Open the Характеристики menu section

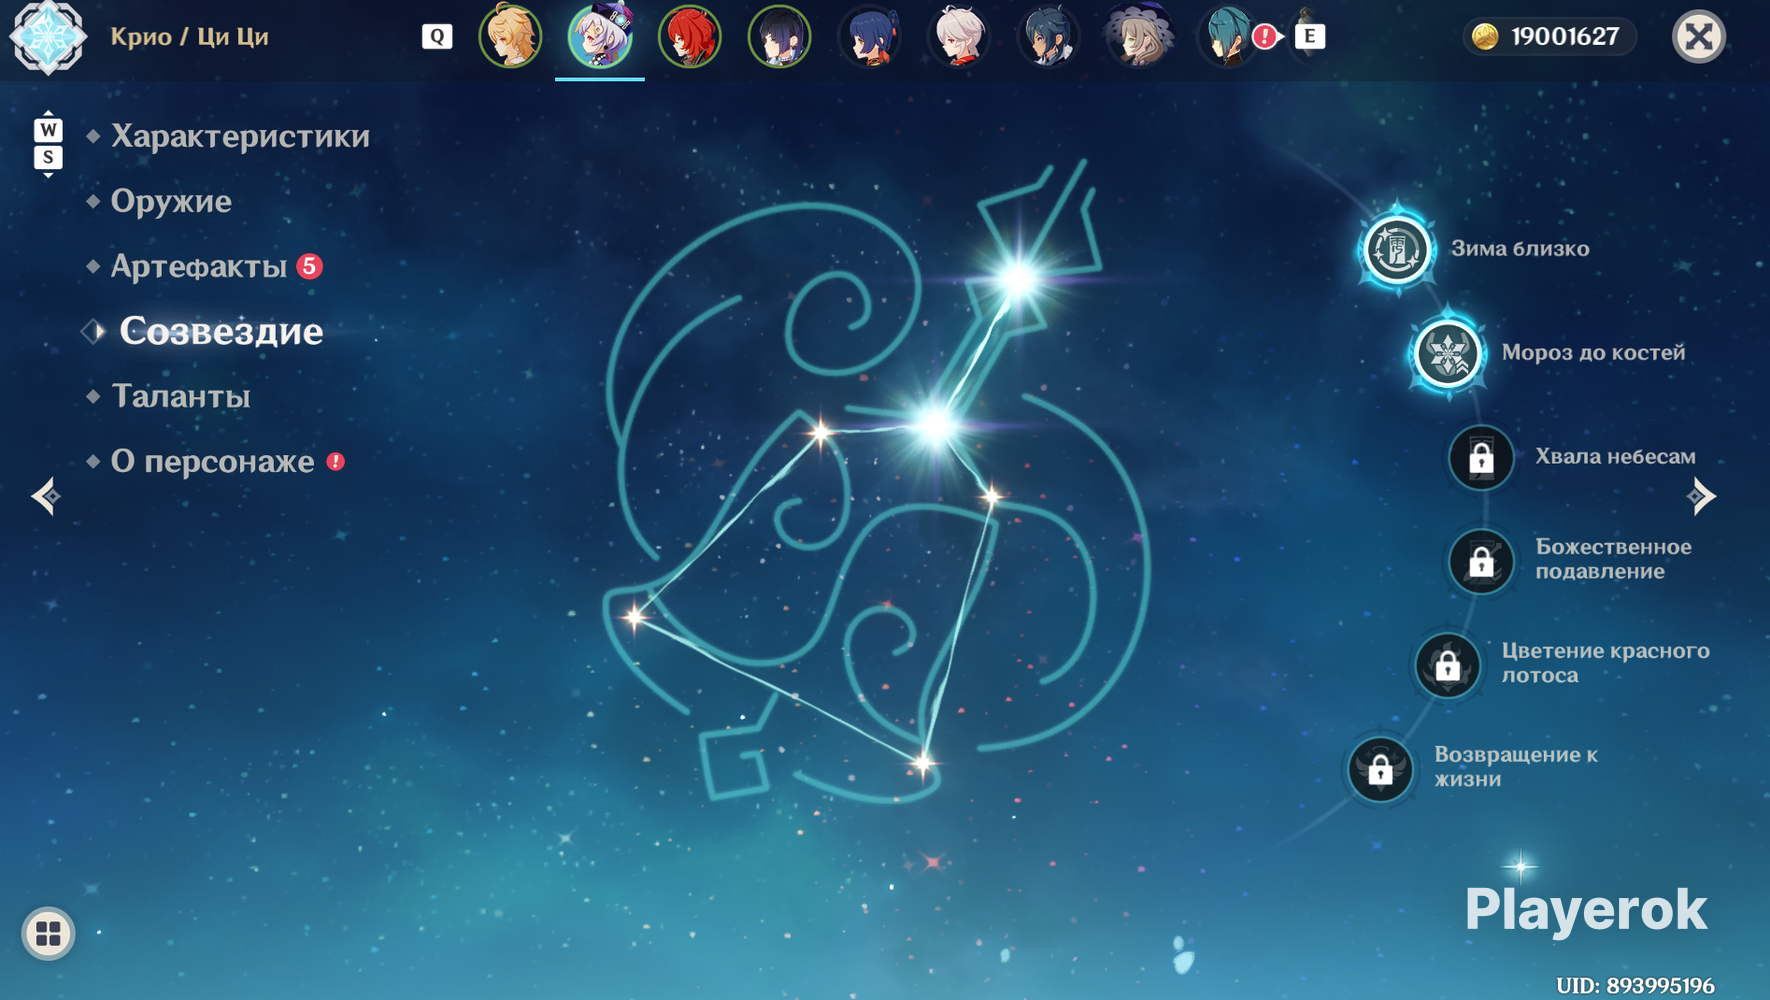point(240,136)
